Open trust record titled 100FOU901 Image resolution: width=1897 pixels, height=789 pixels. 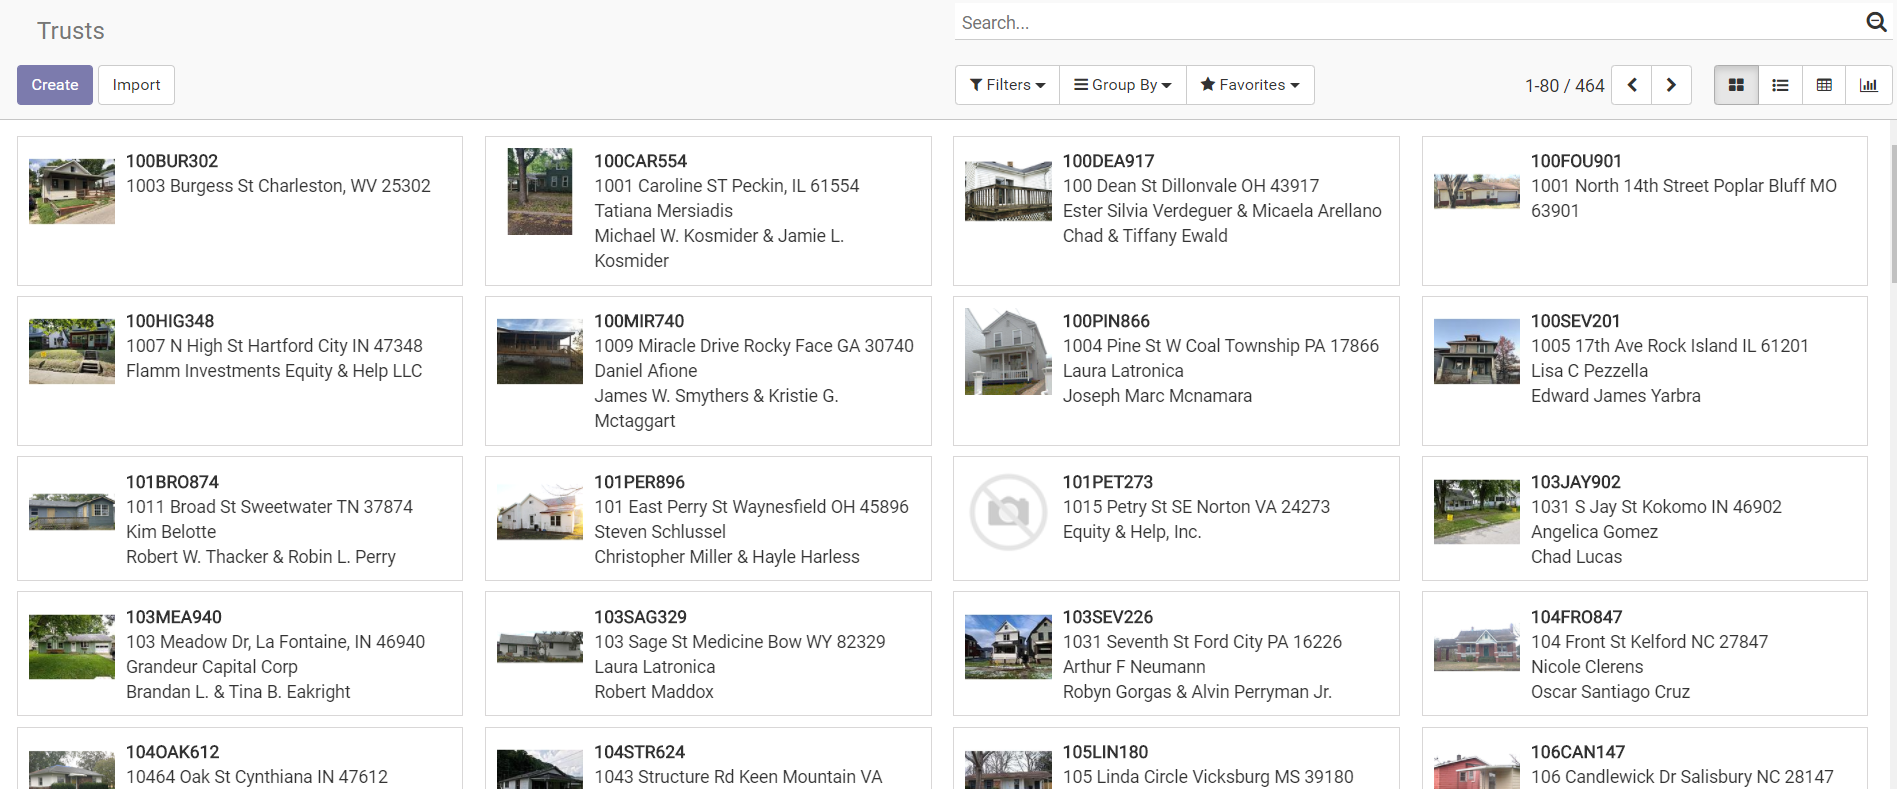pyautogui.click(x=1576, y=161)
